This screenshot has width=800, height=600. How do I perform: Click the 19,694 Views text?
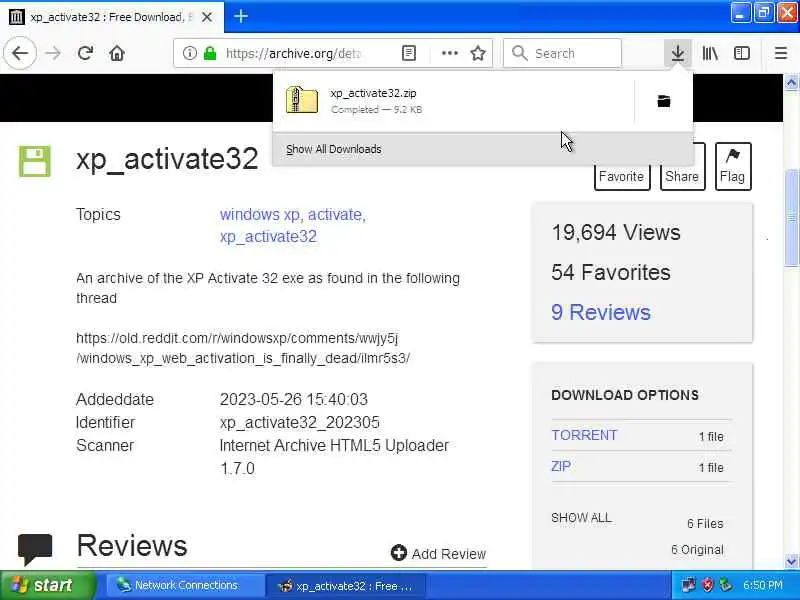pos(616,232)
